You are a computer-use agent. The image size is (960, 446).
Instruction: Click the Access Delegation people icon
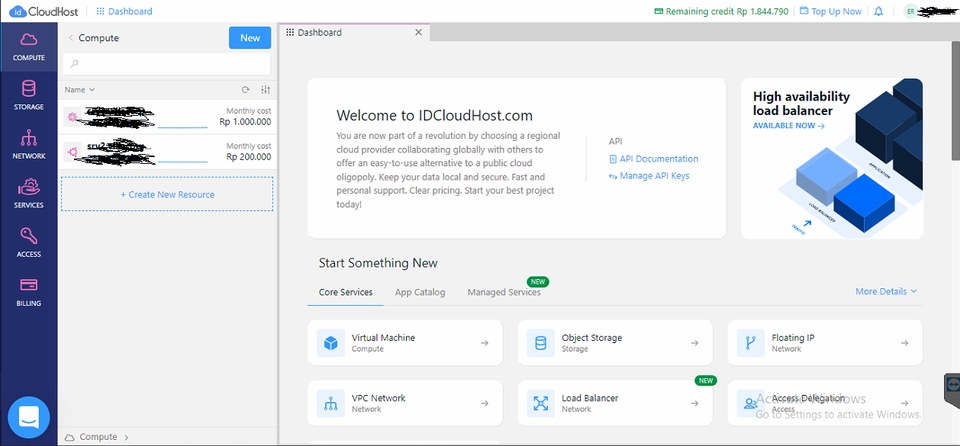pos(751,403)
